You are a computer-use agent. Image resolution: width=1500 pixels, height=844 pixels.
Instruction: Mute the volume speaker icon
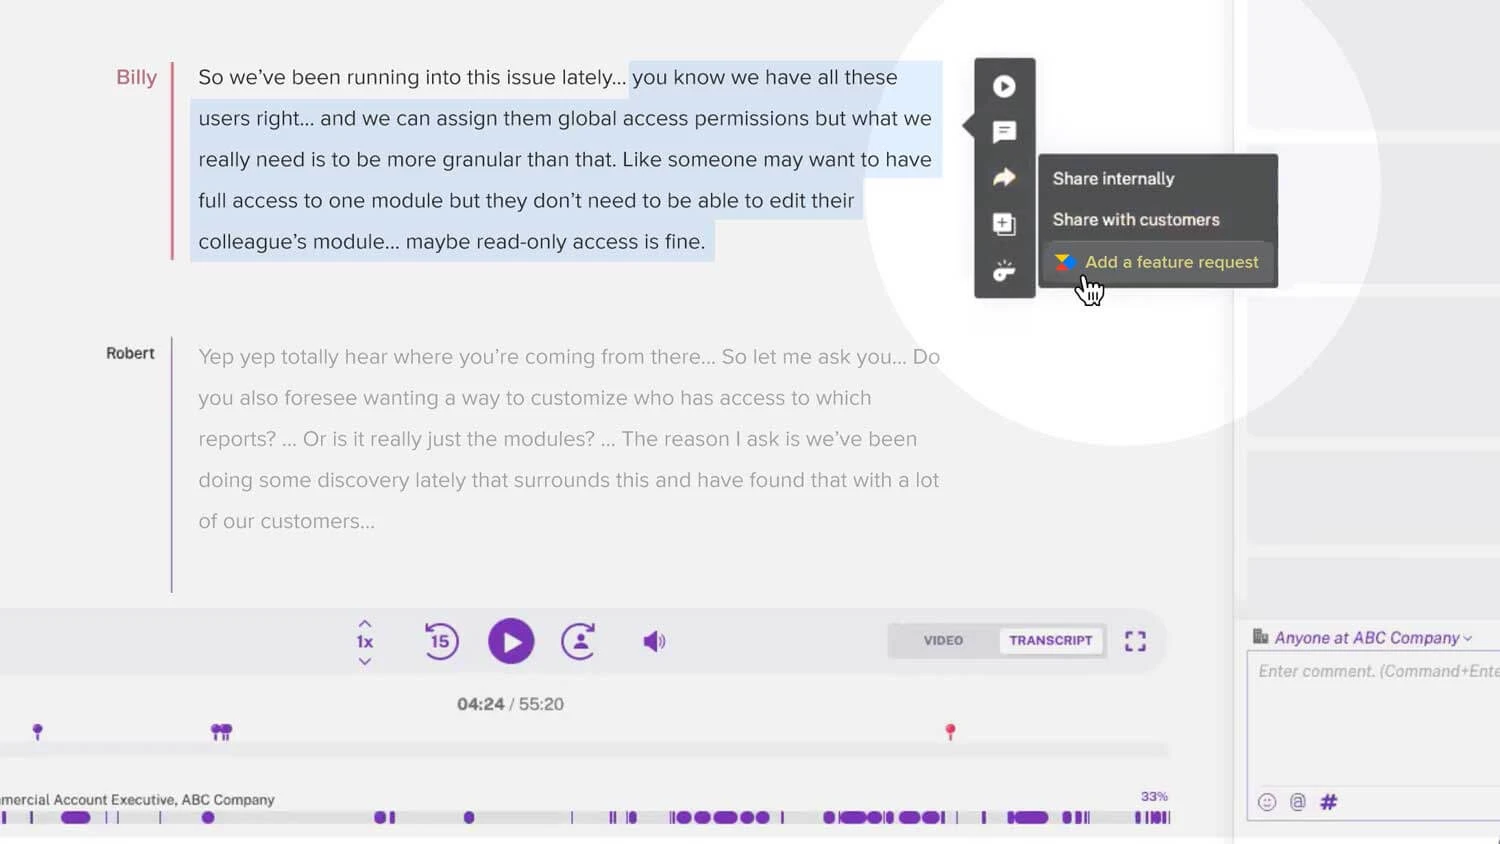(654, 641)
